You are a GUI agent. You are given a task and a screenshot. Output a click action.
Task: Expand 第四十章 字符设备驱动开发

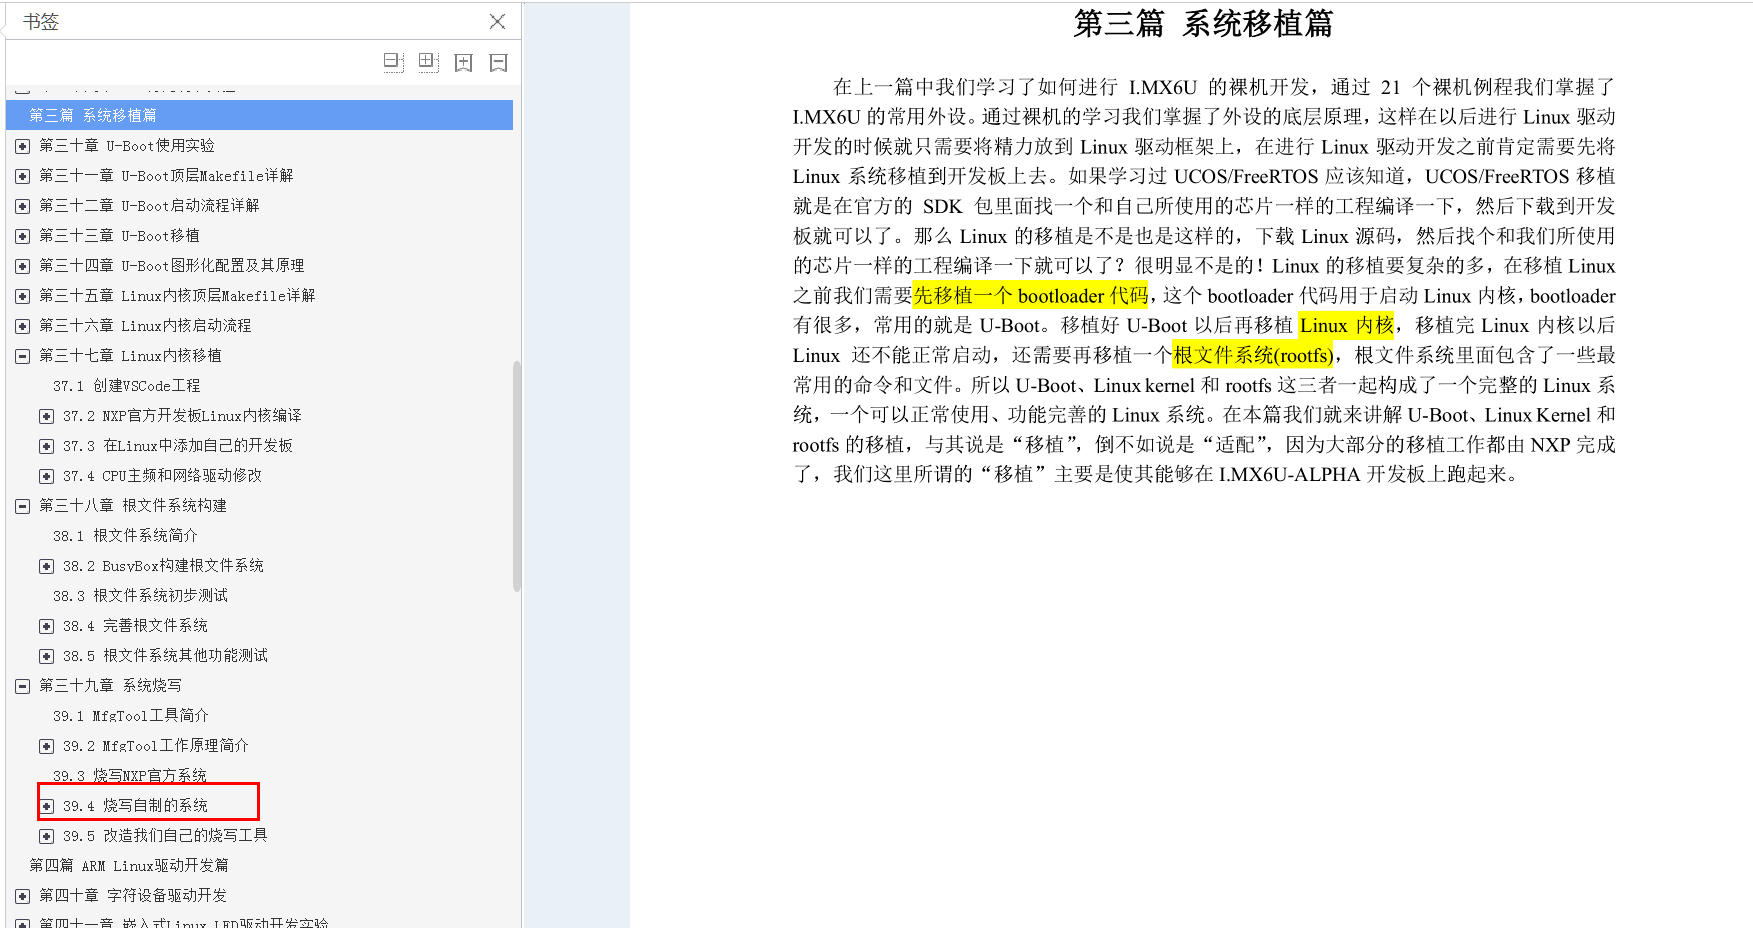pyautogui.click(x=22, y=896)
